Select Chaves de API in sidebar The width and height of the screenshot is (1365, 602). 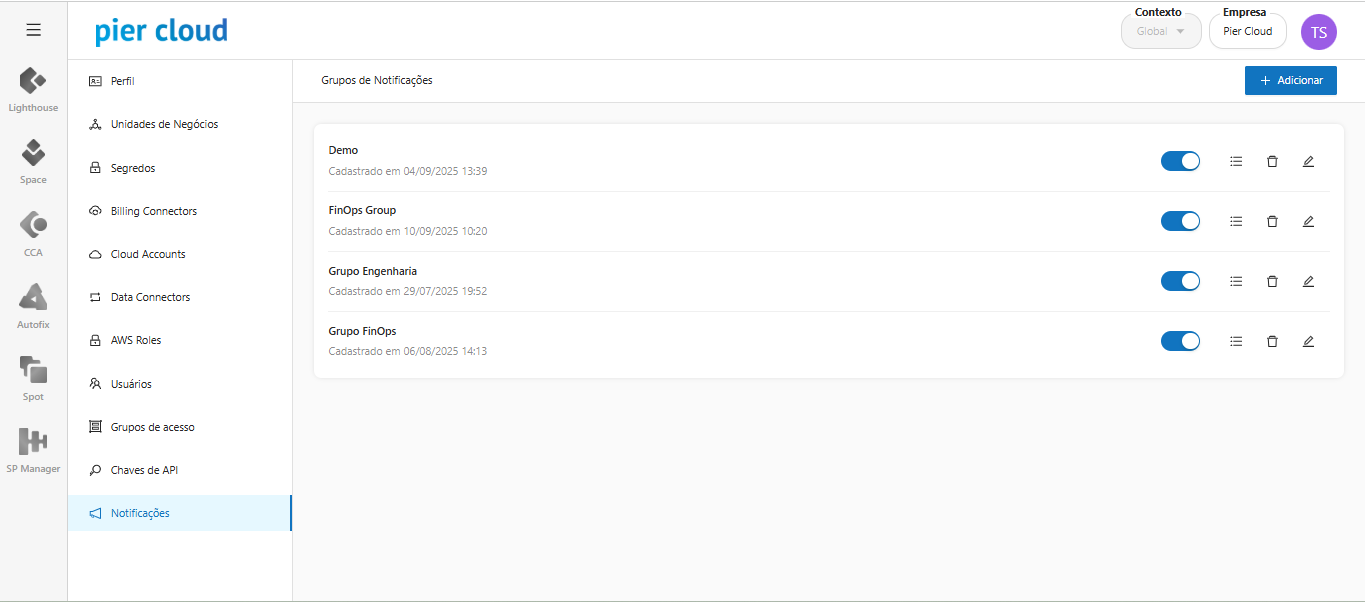click(x=144, y=470)
